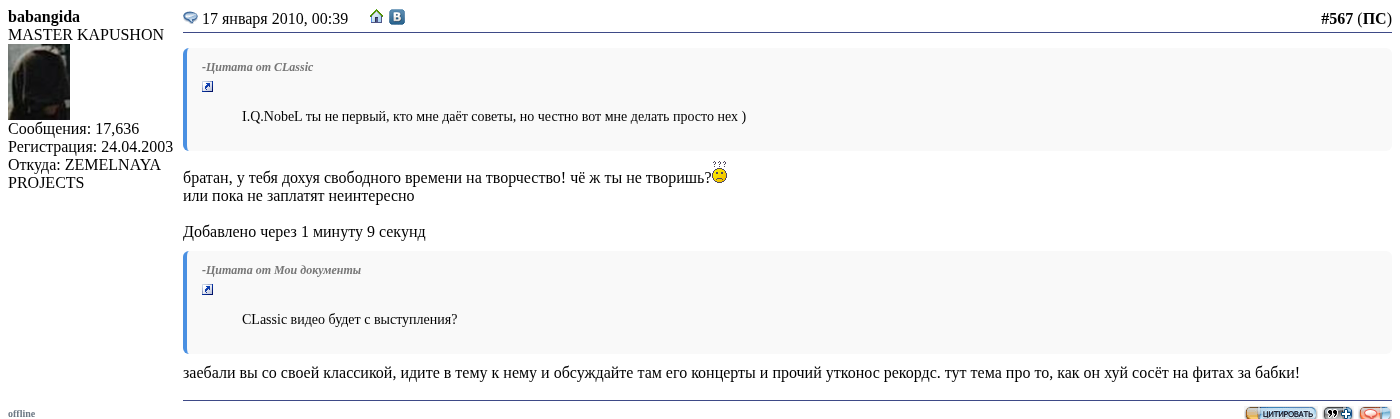
Task: Click the Сообщения: 17,636 post count
Action: tap(74, 129)
